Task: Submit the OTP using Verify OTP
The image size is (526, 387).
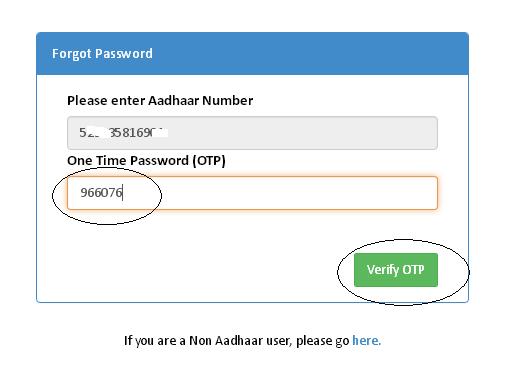Action: point(396,270)
